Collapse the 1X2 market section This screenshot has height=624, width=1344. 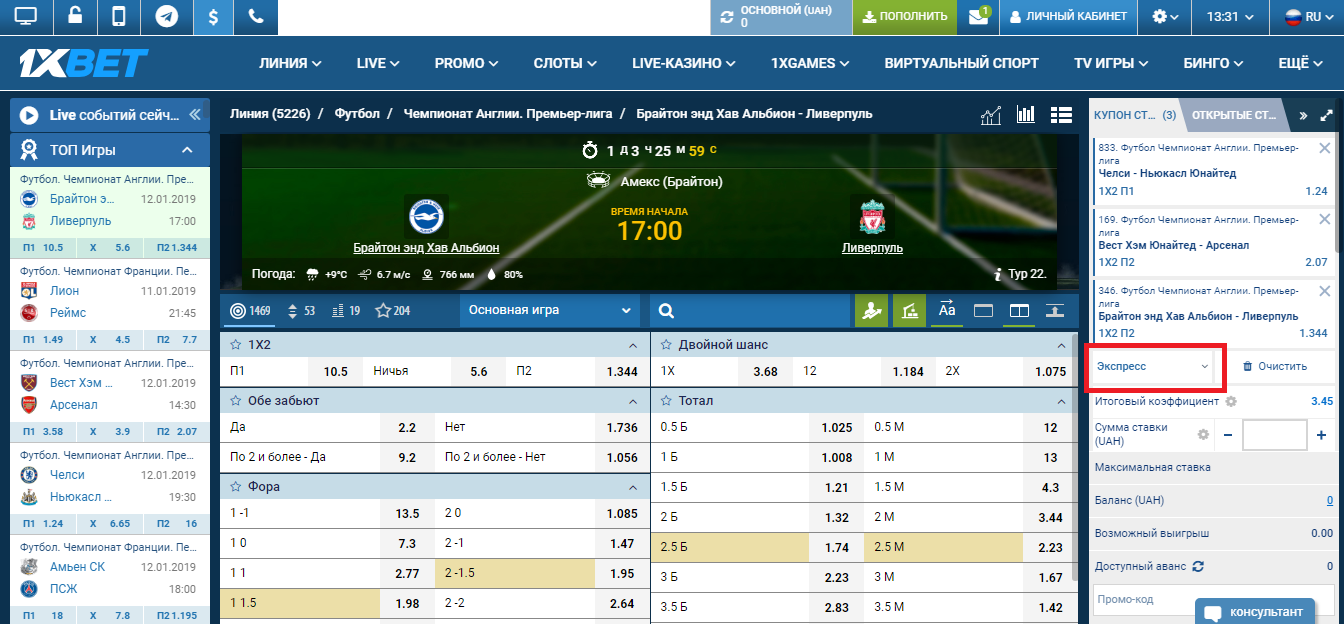click(632, 345)
